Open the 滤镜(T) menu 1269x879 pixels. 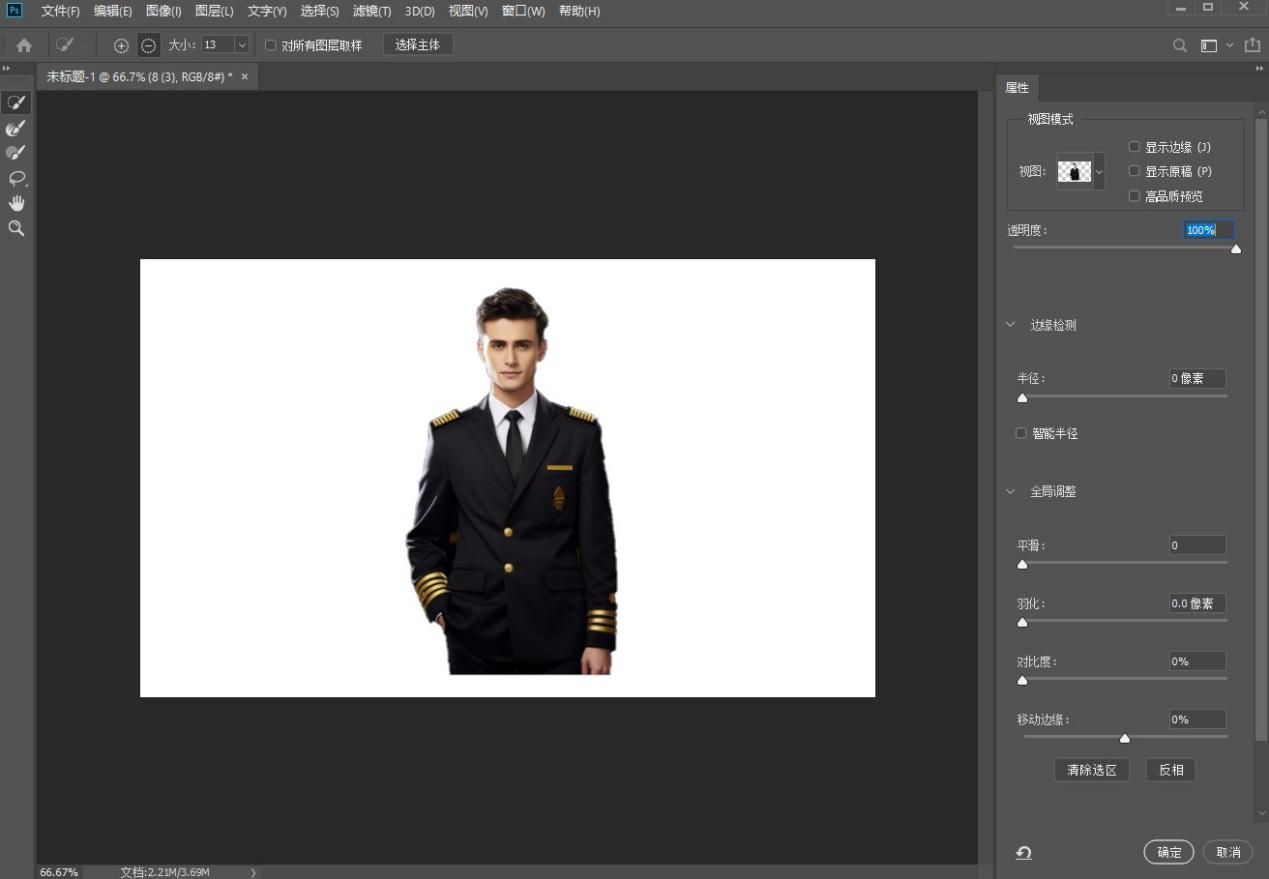coord(372,11)
